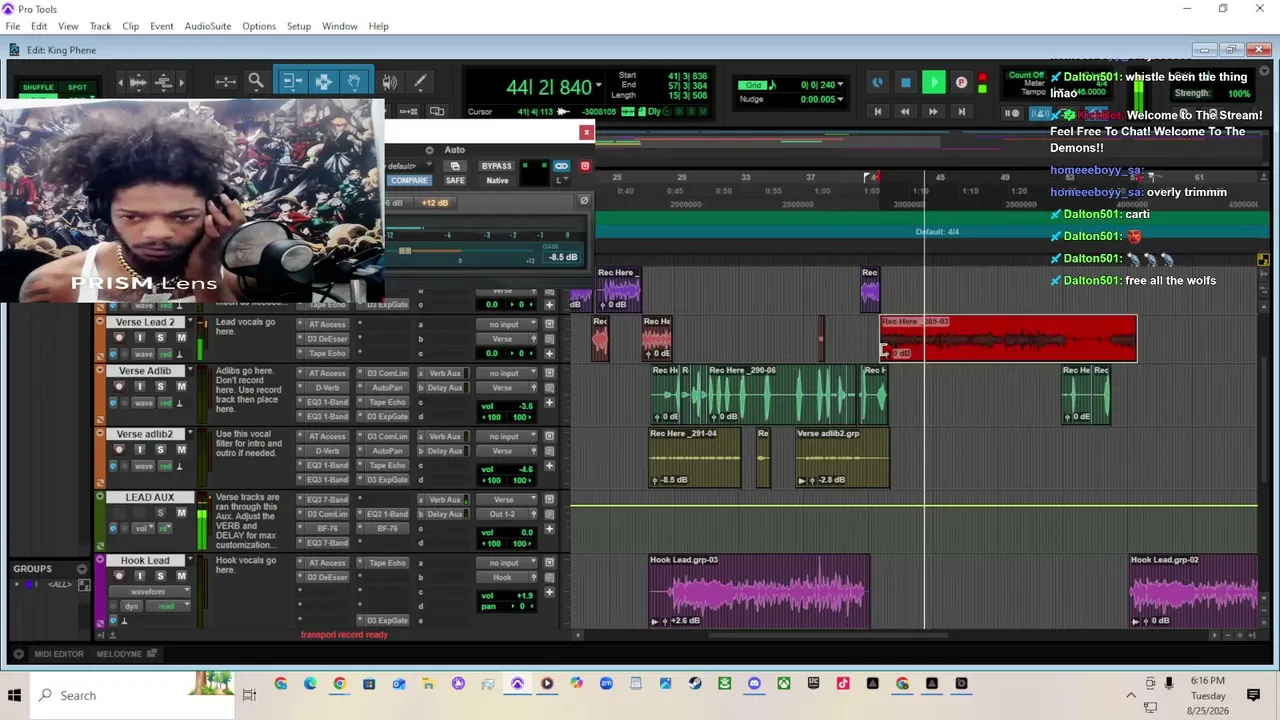Mute the Verse Lead 2 track
Viewport: 1280px width, 720px height.
tap(181, 338)
